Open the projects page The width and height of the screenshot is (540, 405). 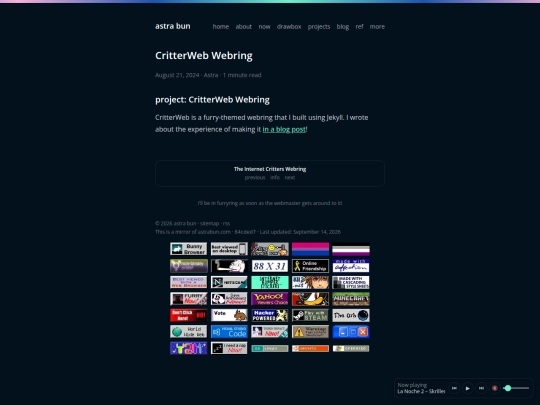click(x=319, y=27)
